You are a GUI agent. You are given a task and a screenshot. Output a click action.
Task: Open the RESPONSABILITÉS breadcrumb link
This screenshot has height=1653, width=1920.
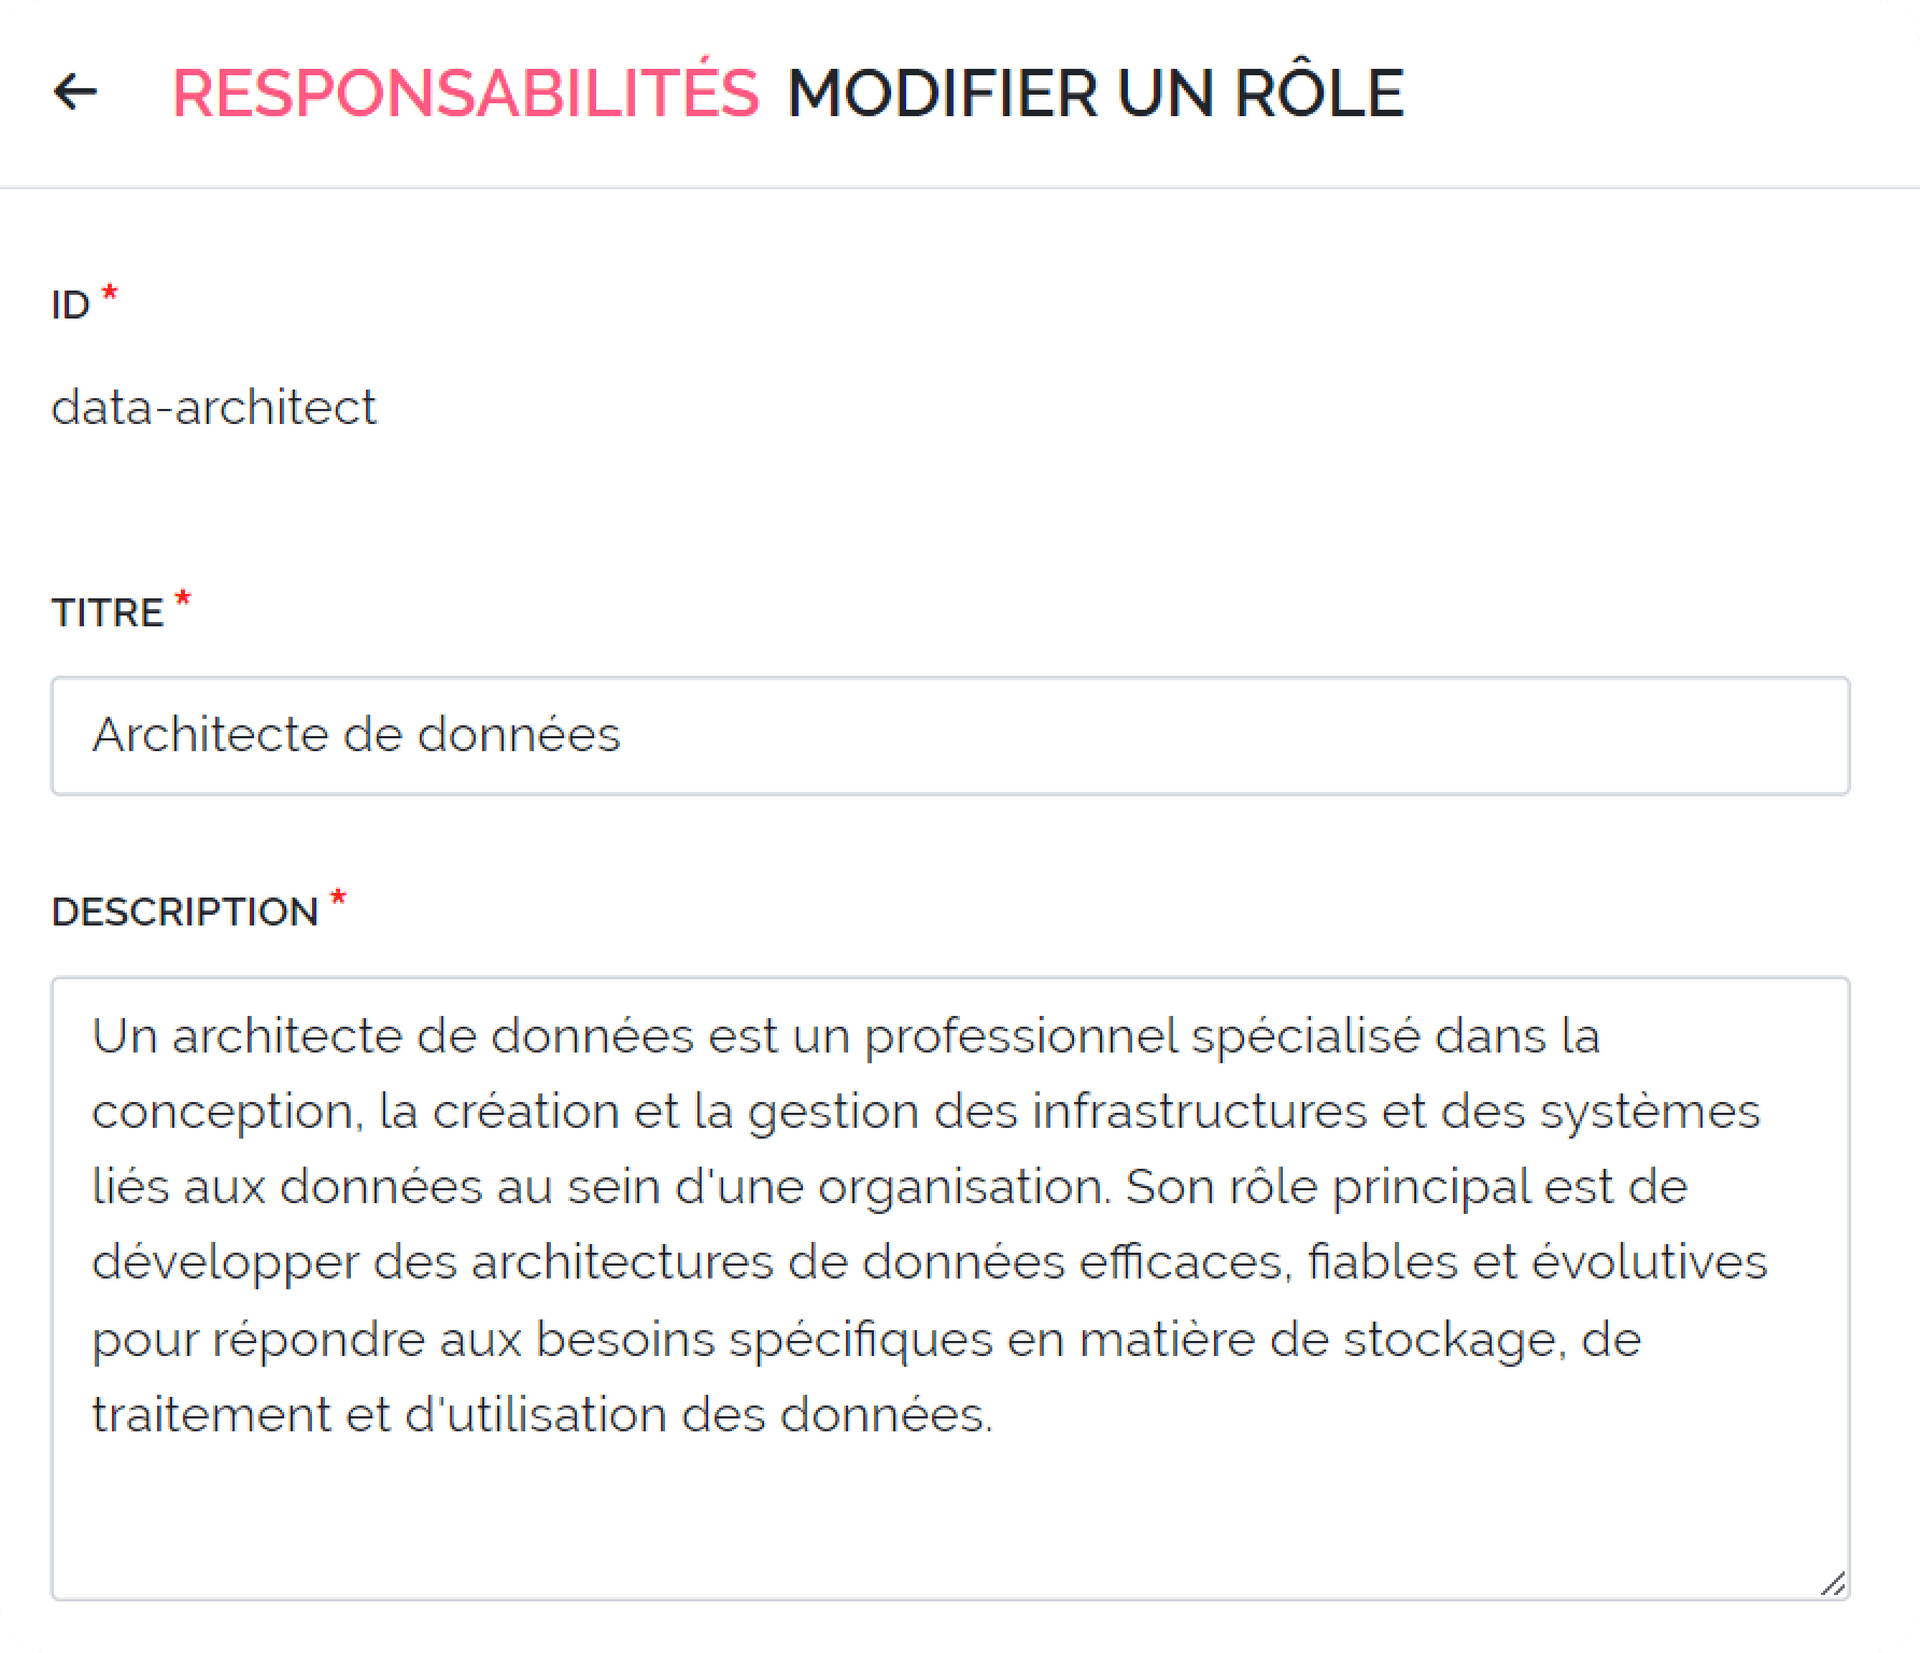(465, 94)
